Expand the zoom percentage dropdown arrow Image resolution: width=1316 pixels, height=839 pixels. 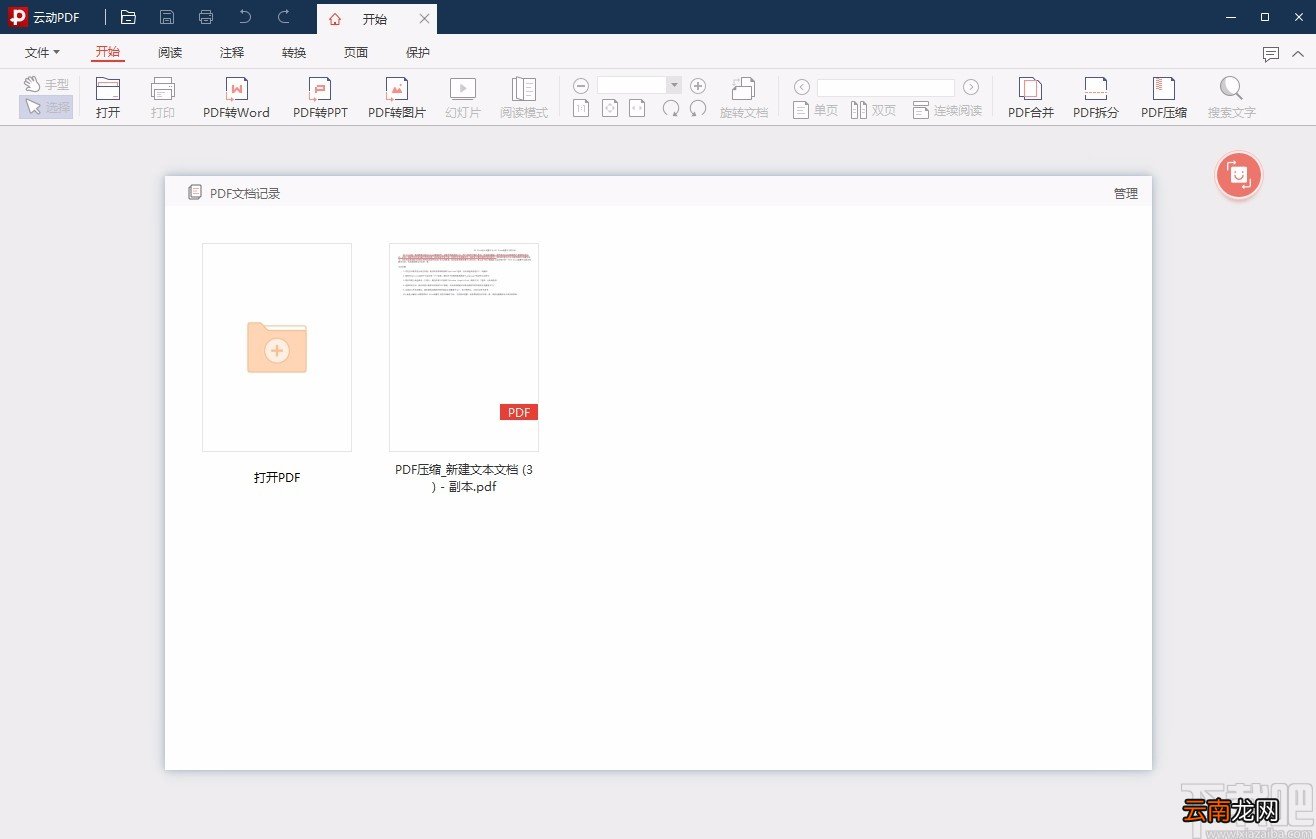point(674,86)
